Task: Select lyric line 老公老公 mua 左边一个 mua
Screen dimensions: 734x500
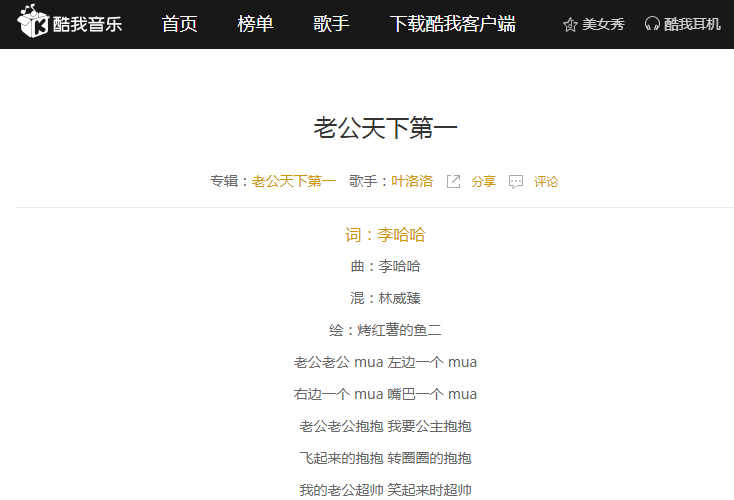Action: click(x=385, y=362)
